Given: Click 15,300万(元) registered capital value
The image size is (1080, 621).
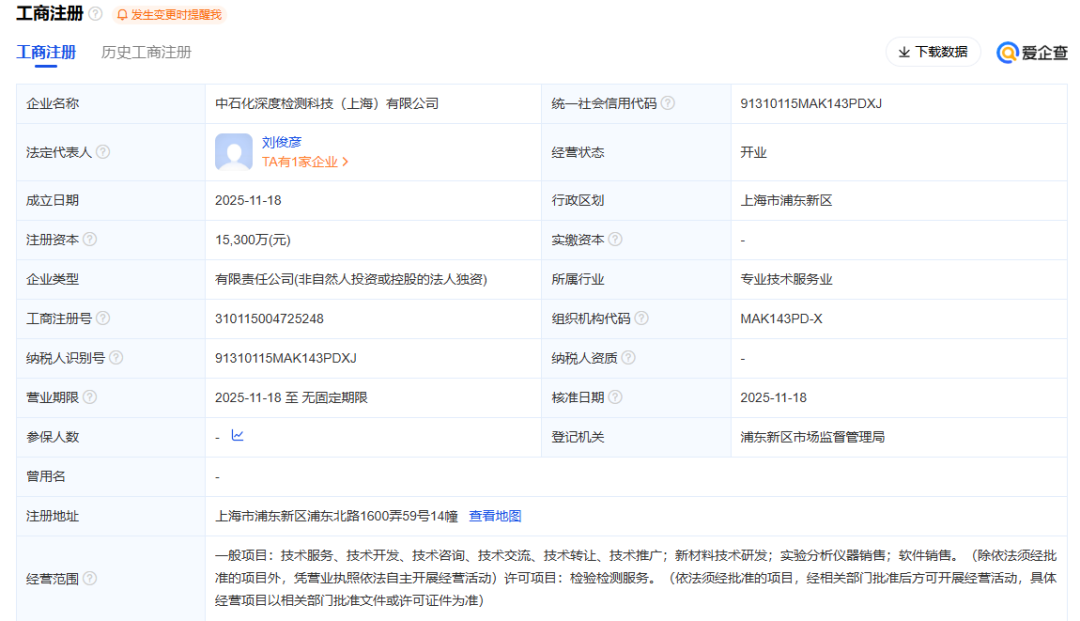Looking at the screenshot, I should (x=253, y=240).
